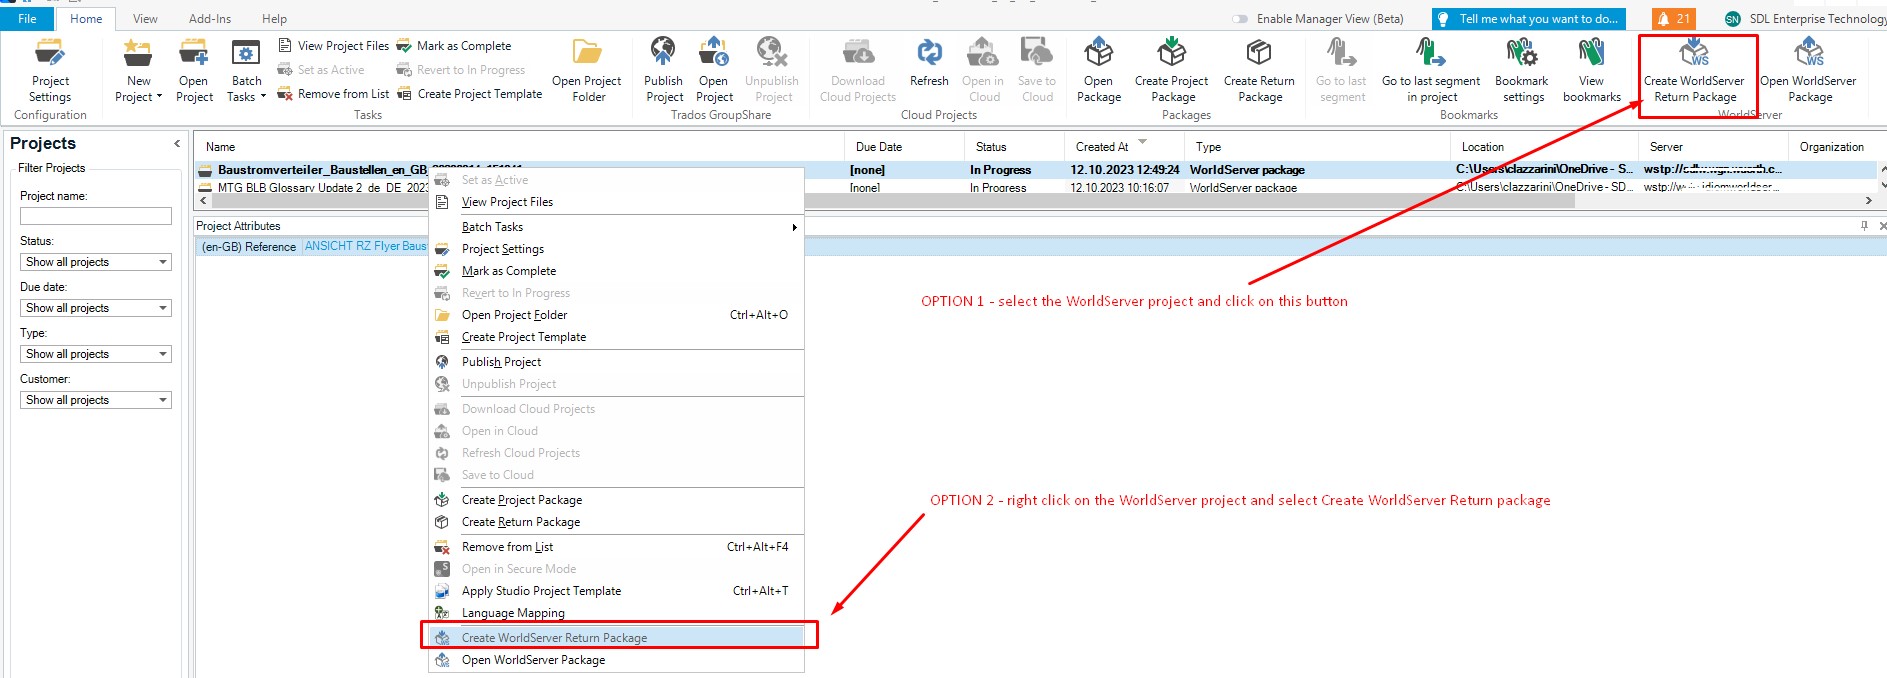Switch to the Add-Ins ribbon tab
Viewport: 1887px width, 678px height.
[210, 19]
